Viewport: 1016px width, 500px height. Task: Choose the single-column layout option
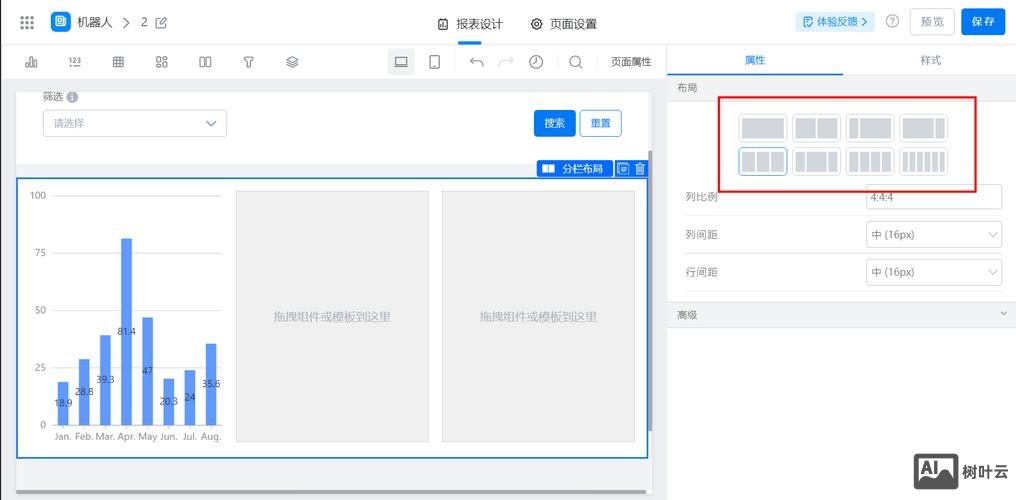click(763, 128)
